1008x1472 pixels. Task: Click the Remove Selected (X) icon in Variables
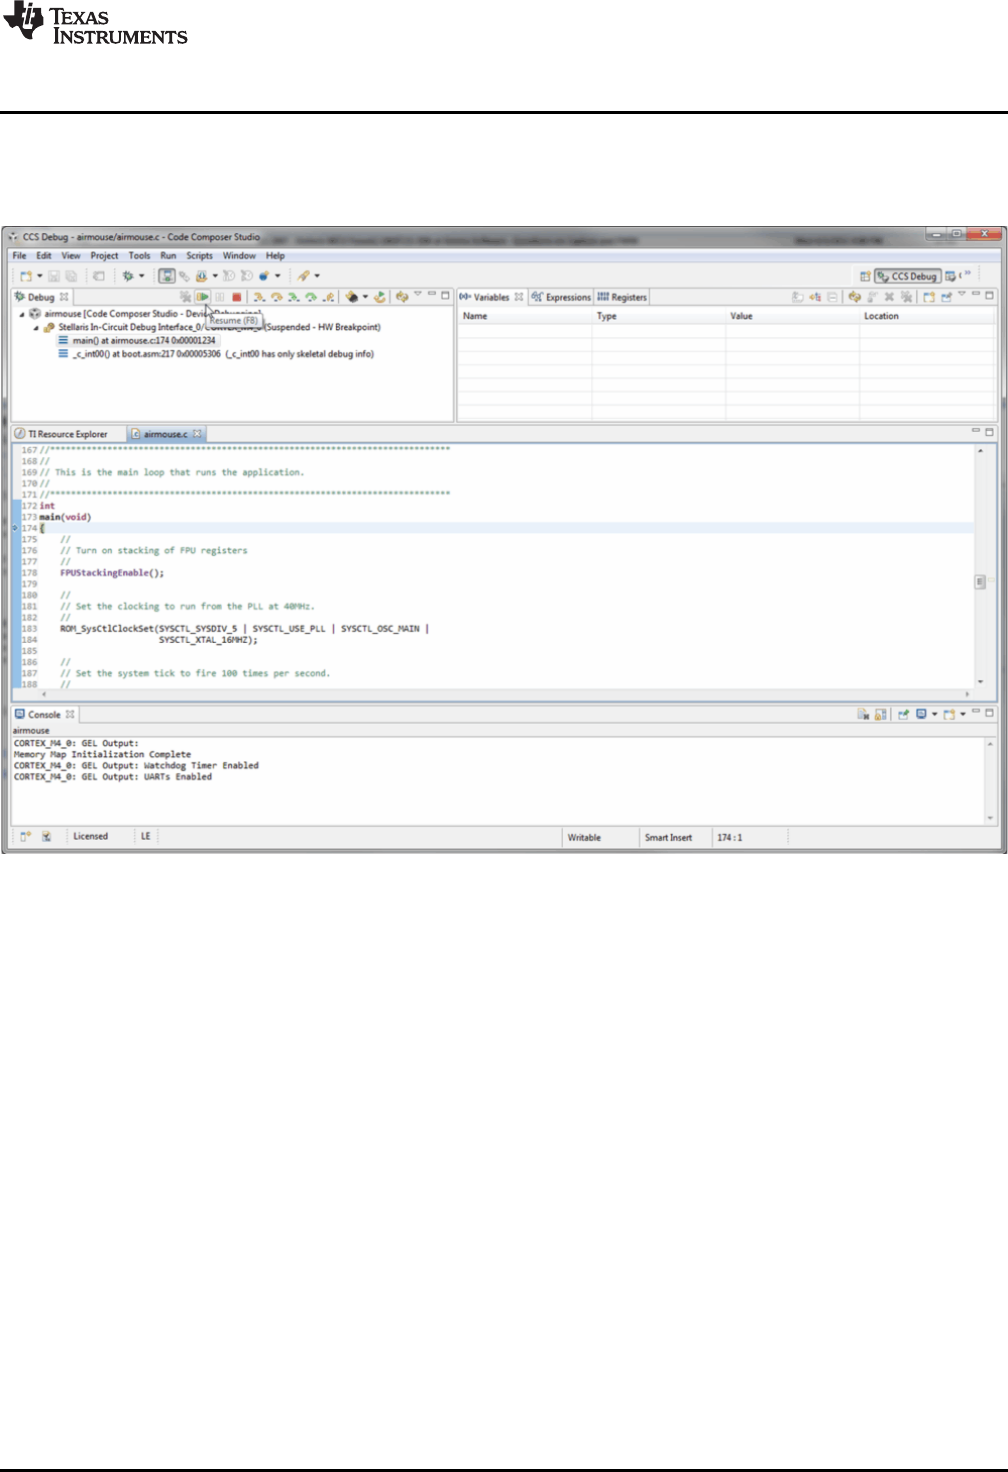[x=889, y=297]
